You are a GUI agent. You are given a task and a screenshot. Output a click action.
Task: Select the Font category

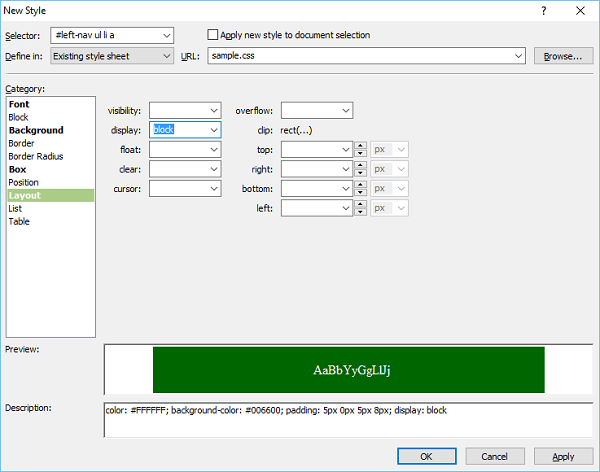tap(19, 104)
